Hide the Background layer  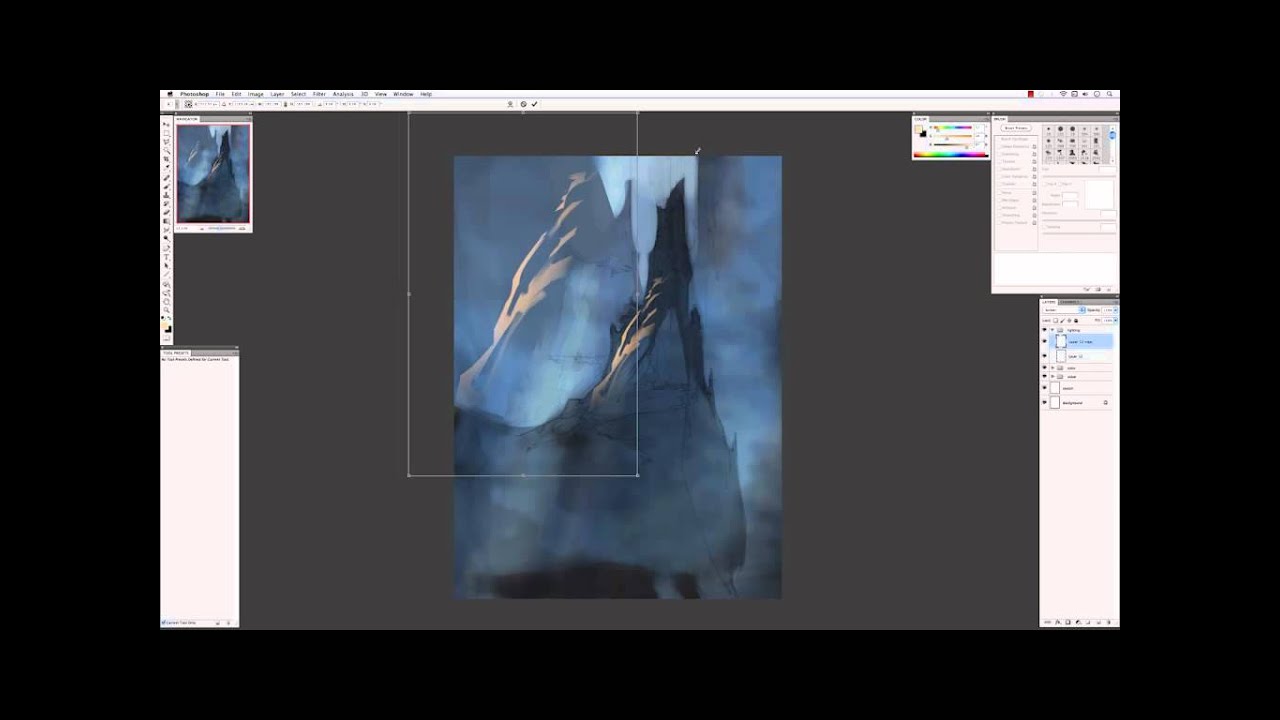[x=1045, y=403]
